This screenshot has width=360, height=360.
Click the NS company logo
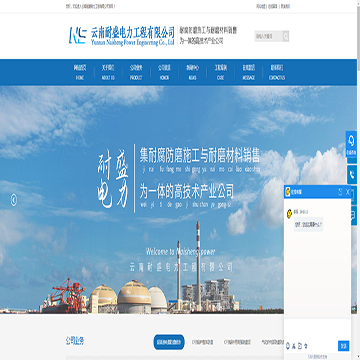tap(78, 35)
